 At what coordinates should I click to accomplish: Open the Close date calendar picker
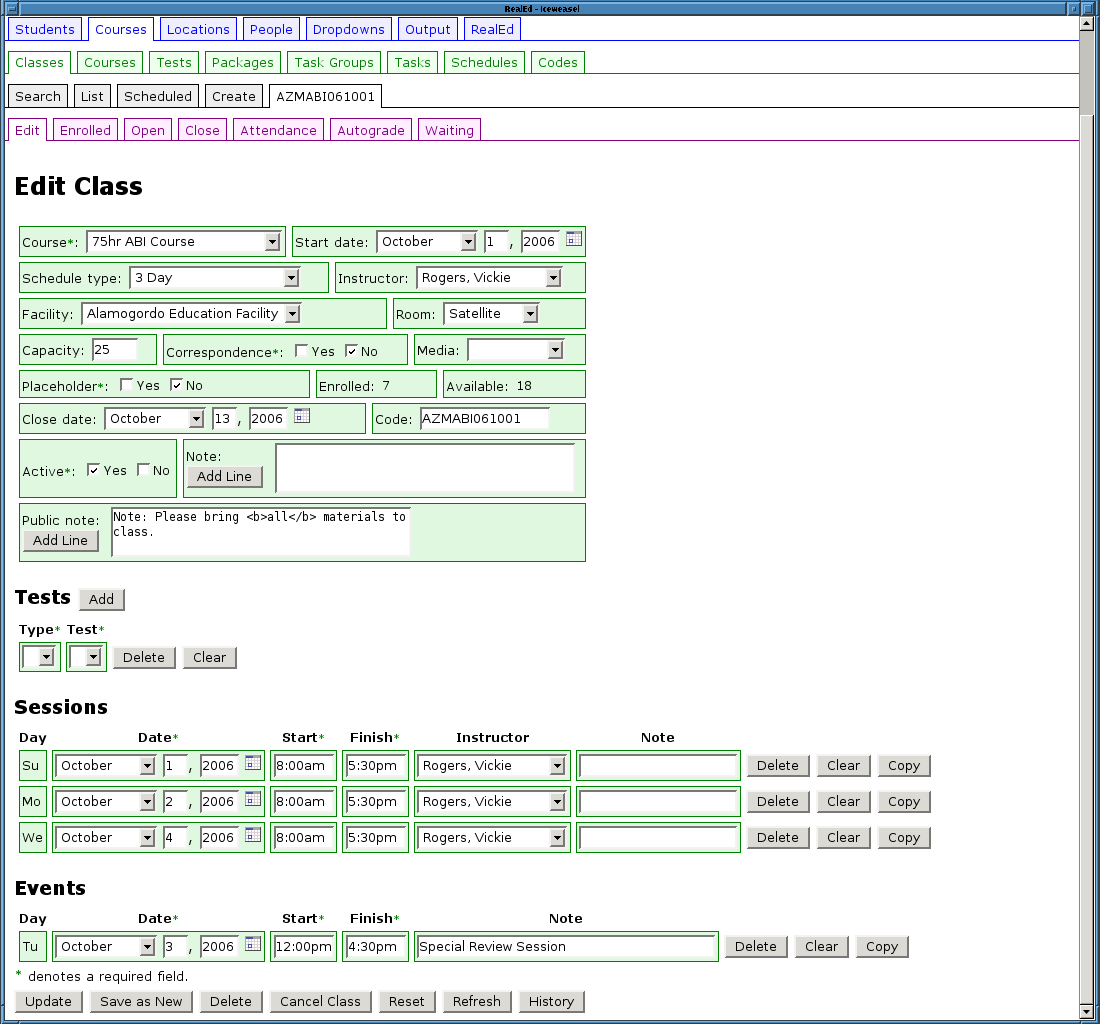pyautogui.click(x=302, y=416)
